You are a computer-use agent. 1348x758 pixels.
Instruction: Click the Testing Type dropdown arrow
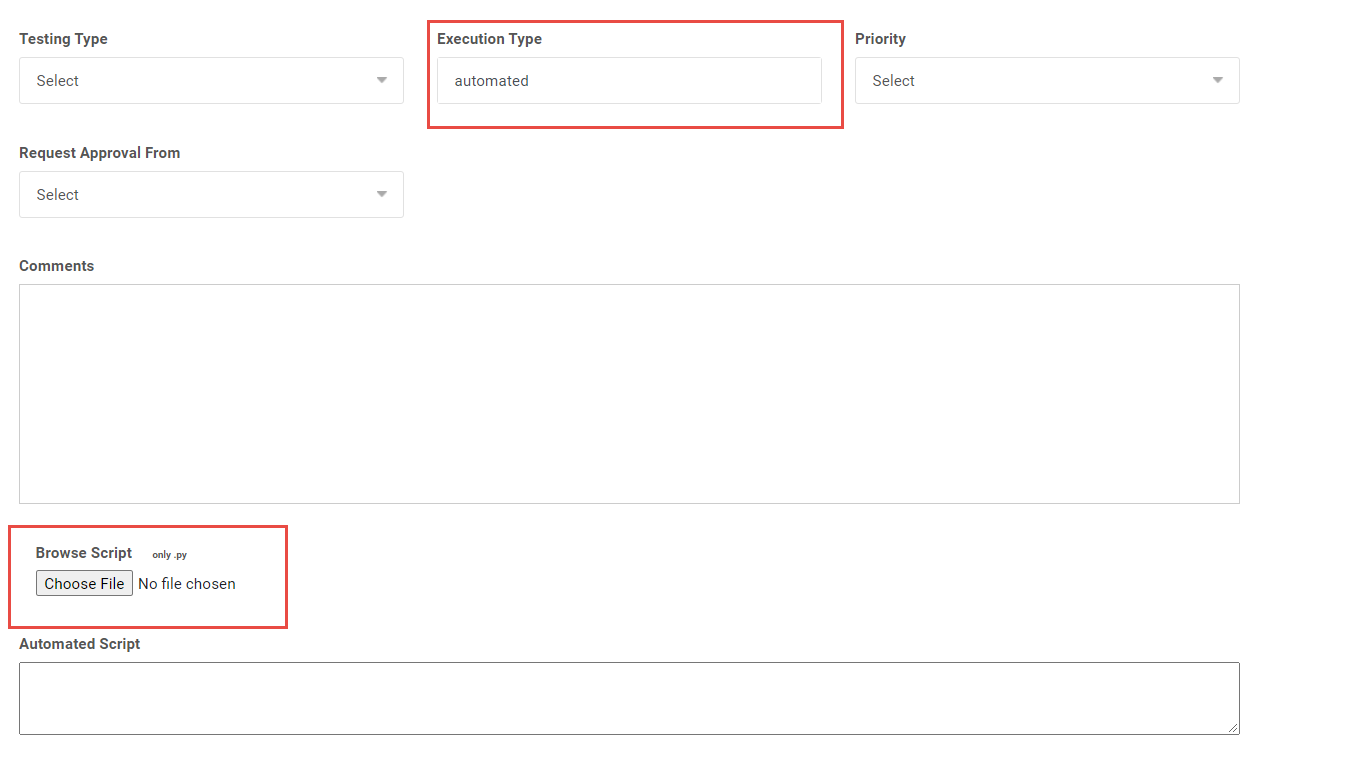point(382,80)
